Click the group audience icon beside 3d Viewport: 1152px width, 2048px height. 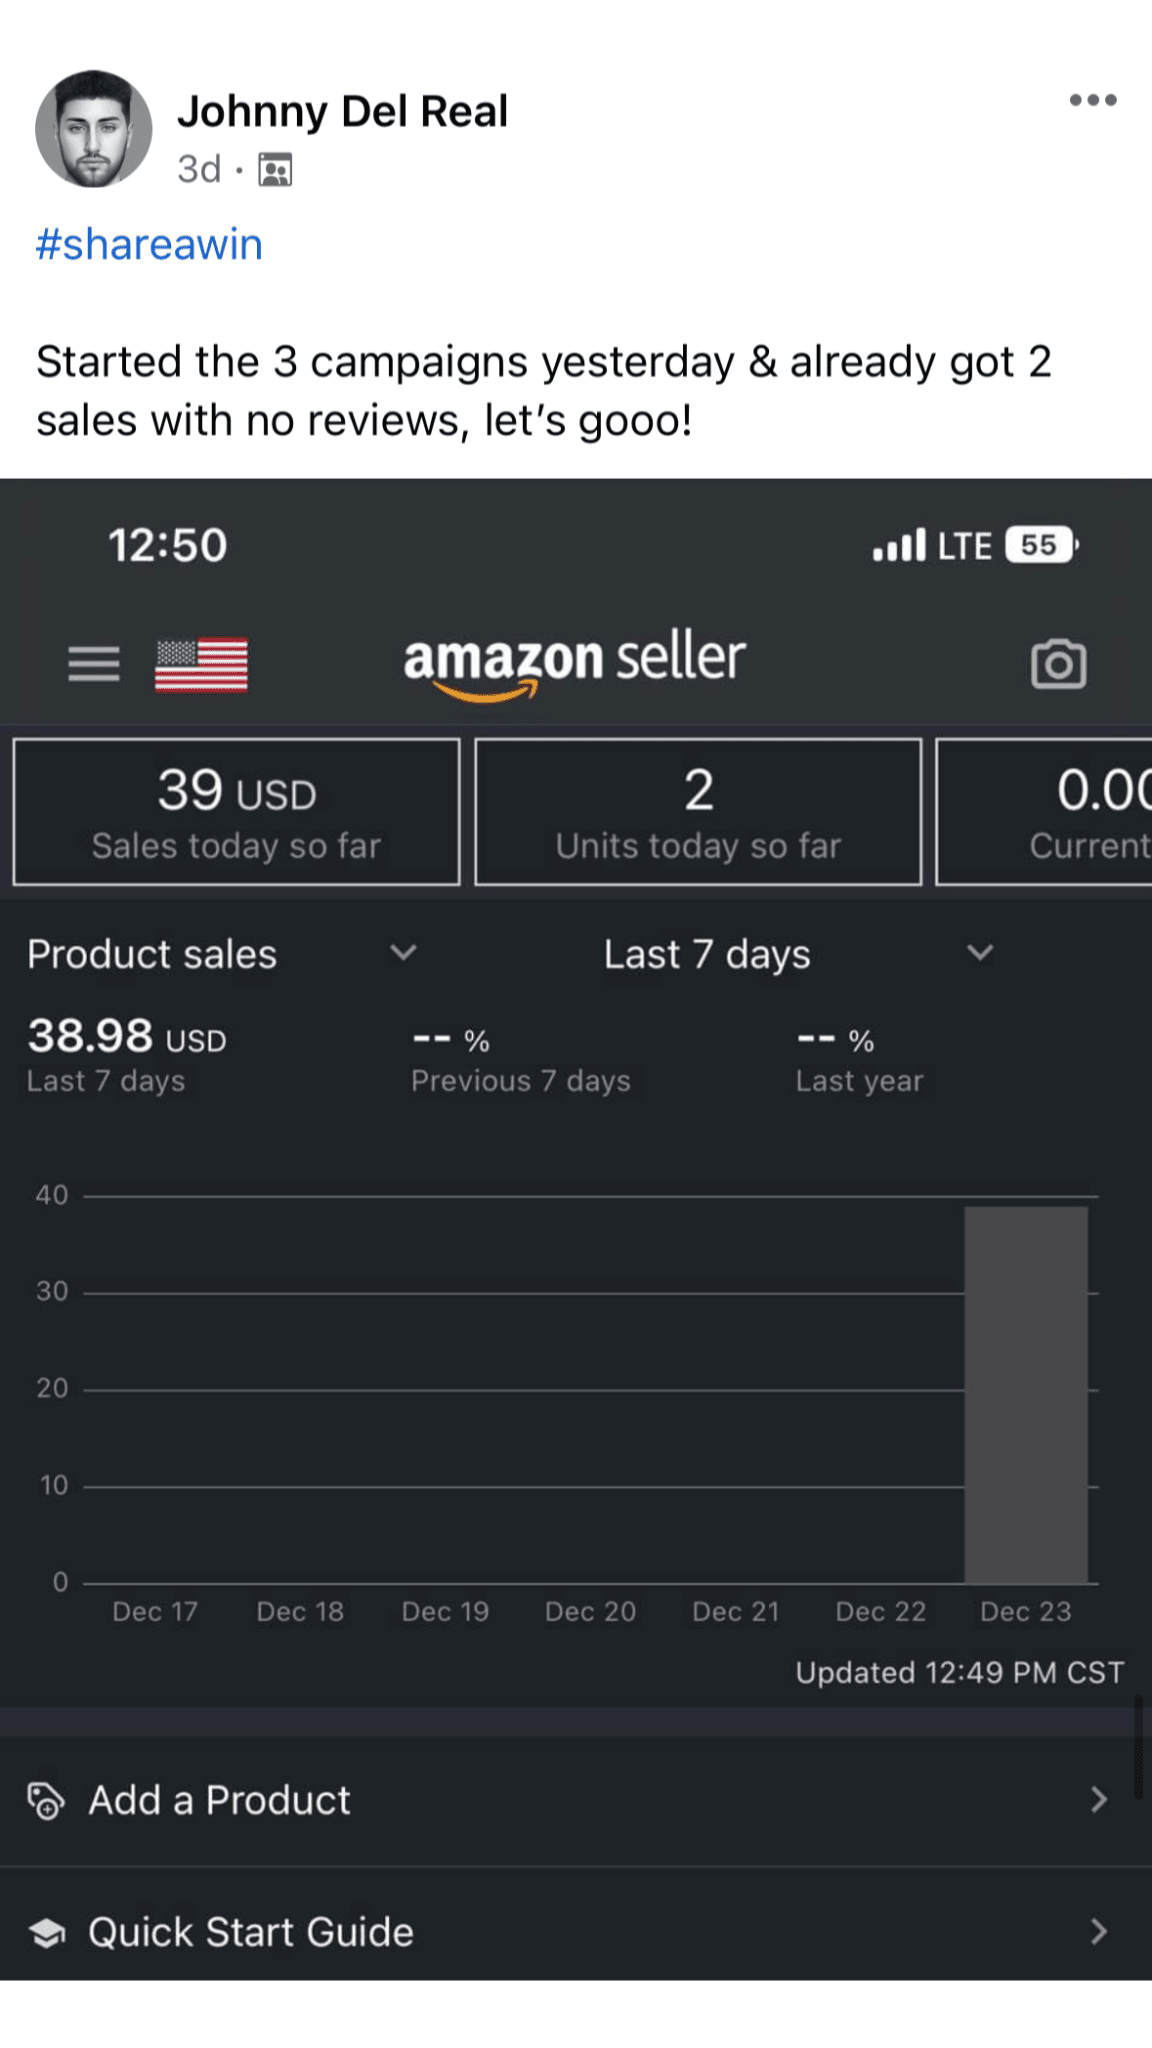pos(275,170)
